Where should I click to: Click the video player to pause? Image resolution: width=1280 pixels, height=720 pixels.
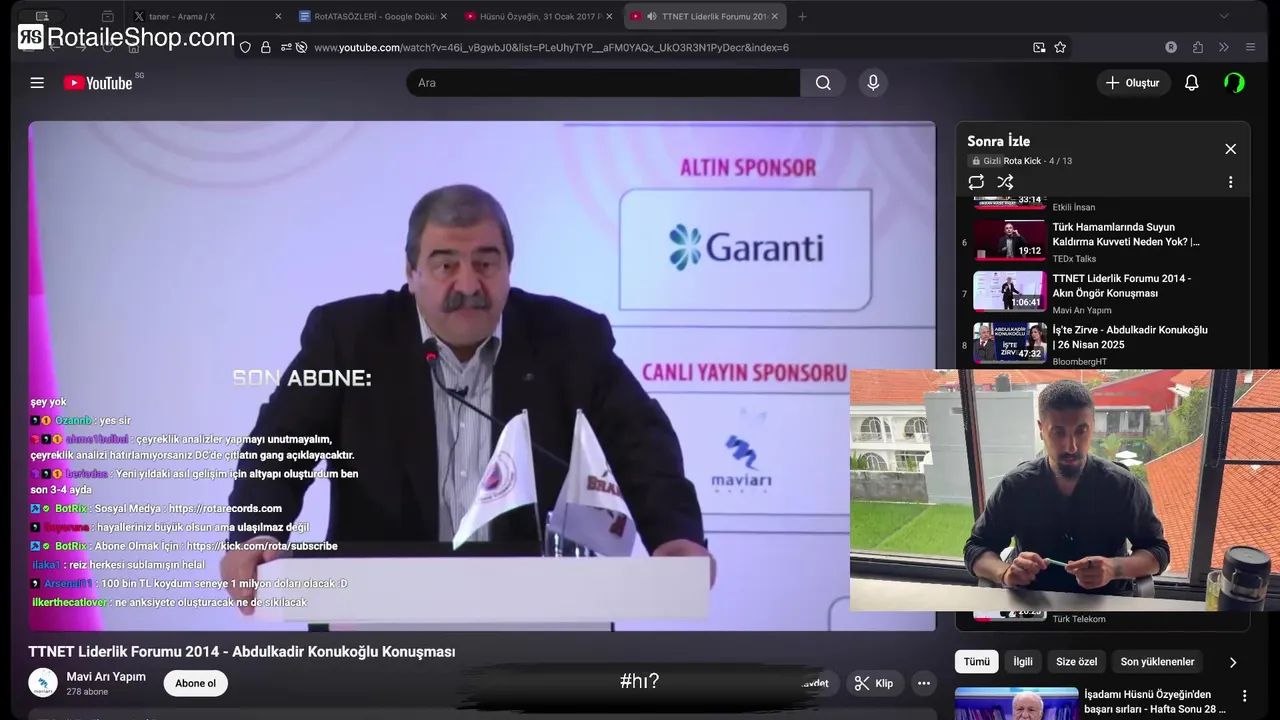point(482,376)
